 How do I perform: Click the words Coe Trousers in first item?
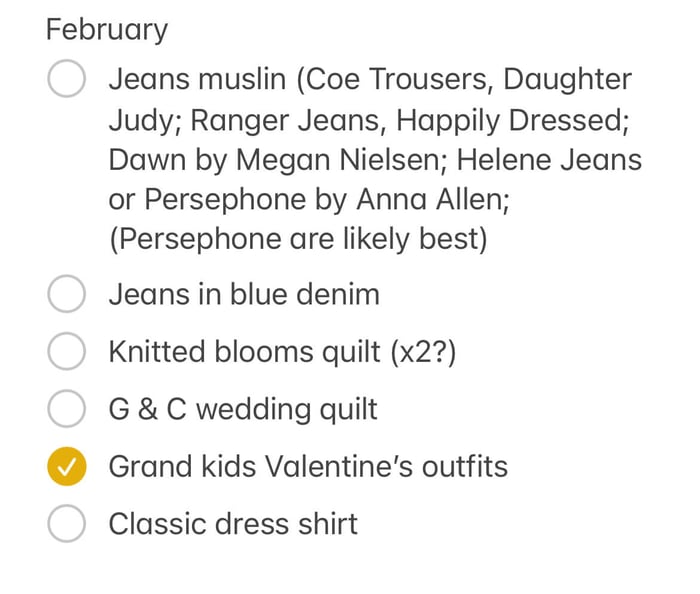pos(395,79)
